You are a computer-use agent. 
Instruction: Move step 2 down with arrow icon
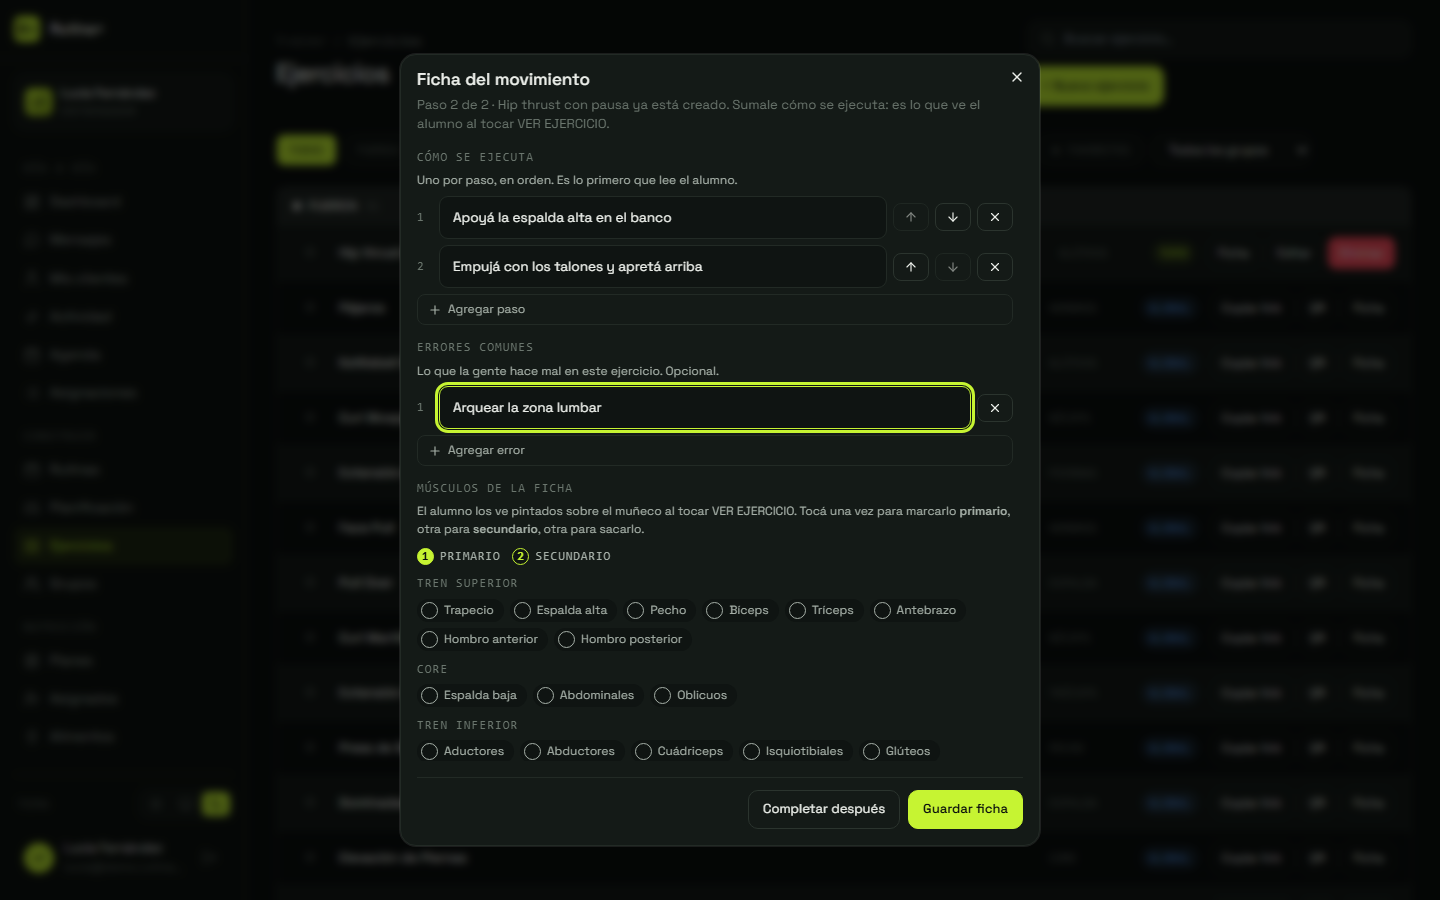click(953, 267)
